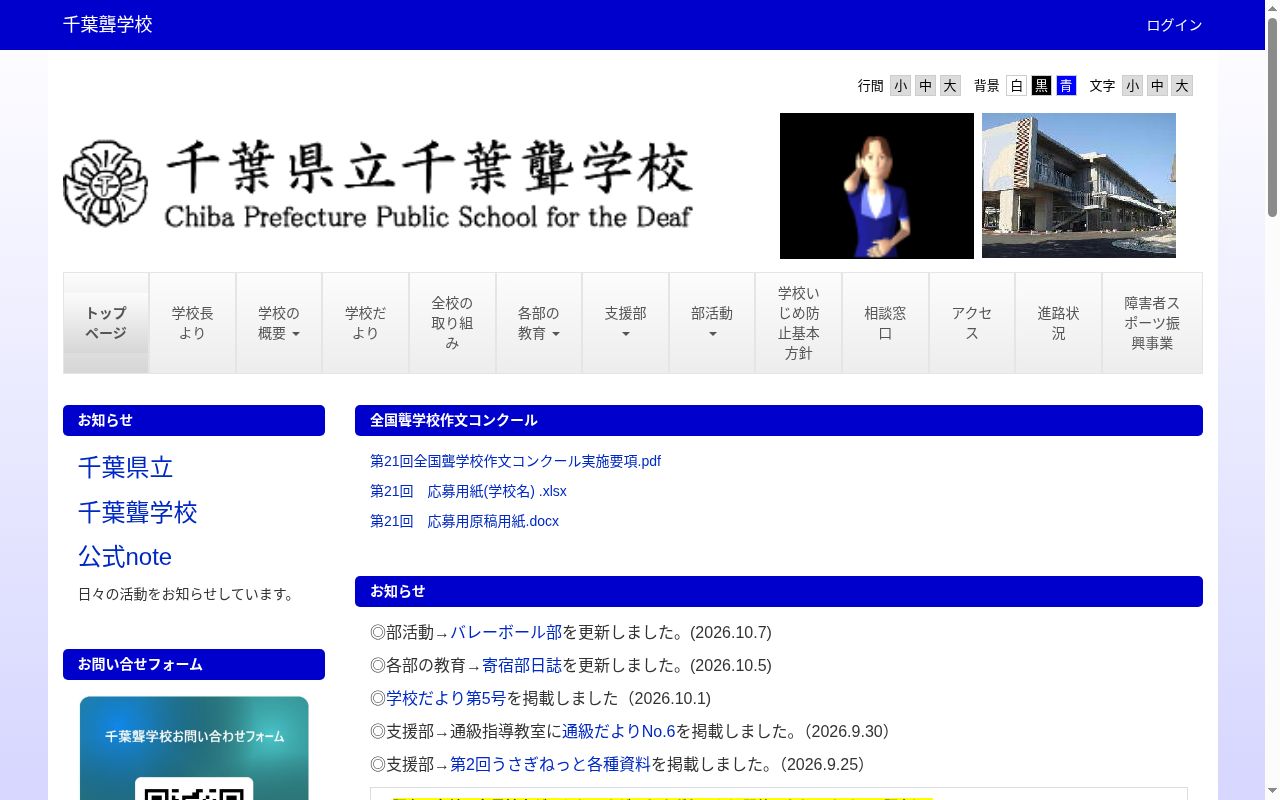Click the sign language avatar image
This screenshot has height=800, width=1280.
pos(877,186)
